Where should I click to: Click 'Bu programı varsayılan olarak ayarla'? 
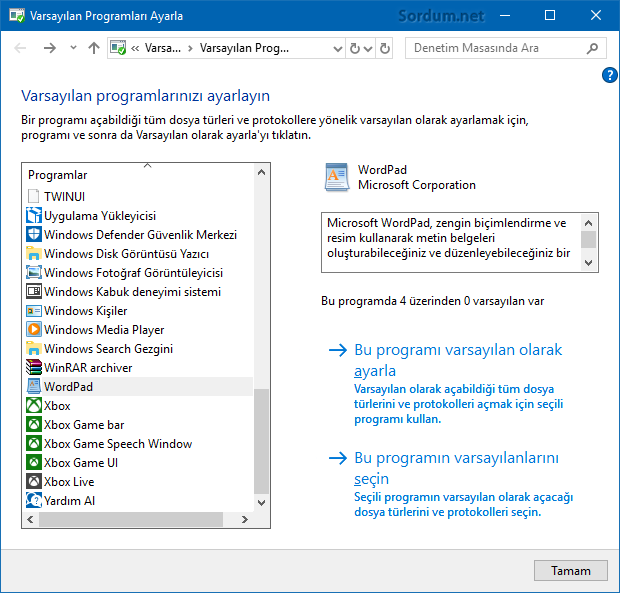coord(458,360)
